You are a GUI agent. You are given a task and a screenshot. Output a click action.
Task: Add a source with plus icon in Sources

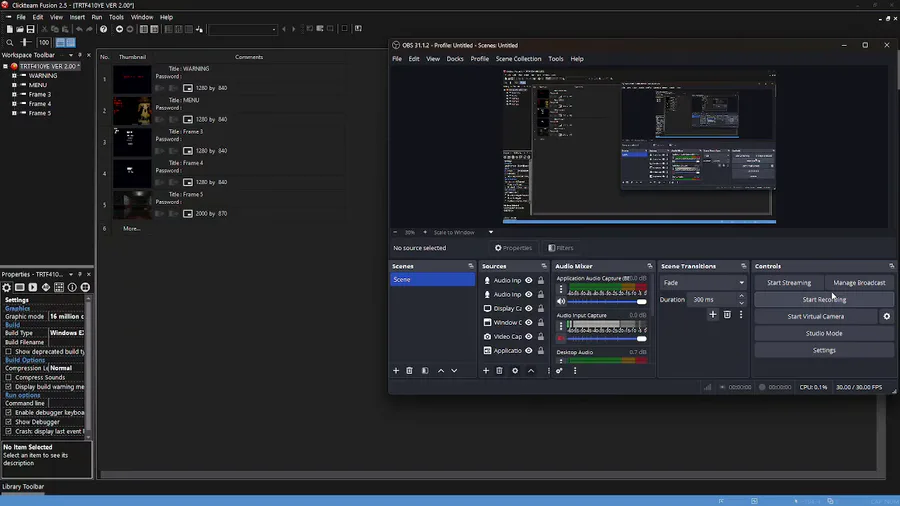click(486, 371)
